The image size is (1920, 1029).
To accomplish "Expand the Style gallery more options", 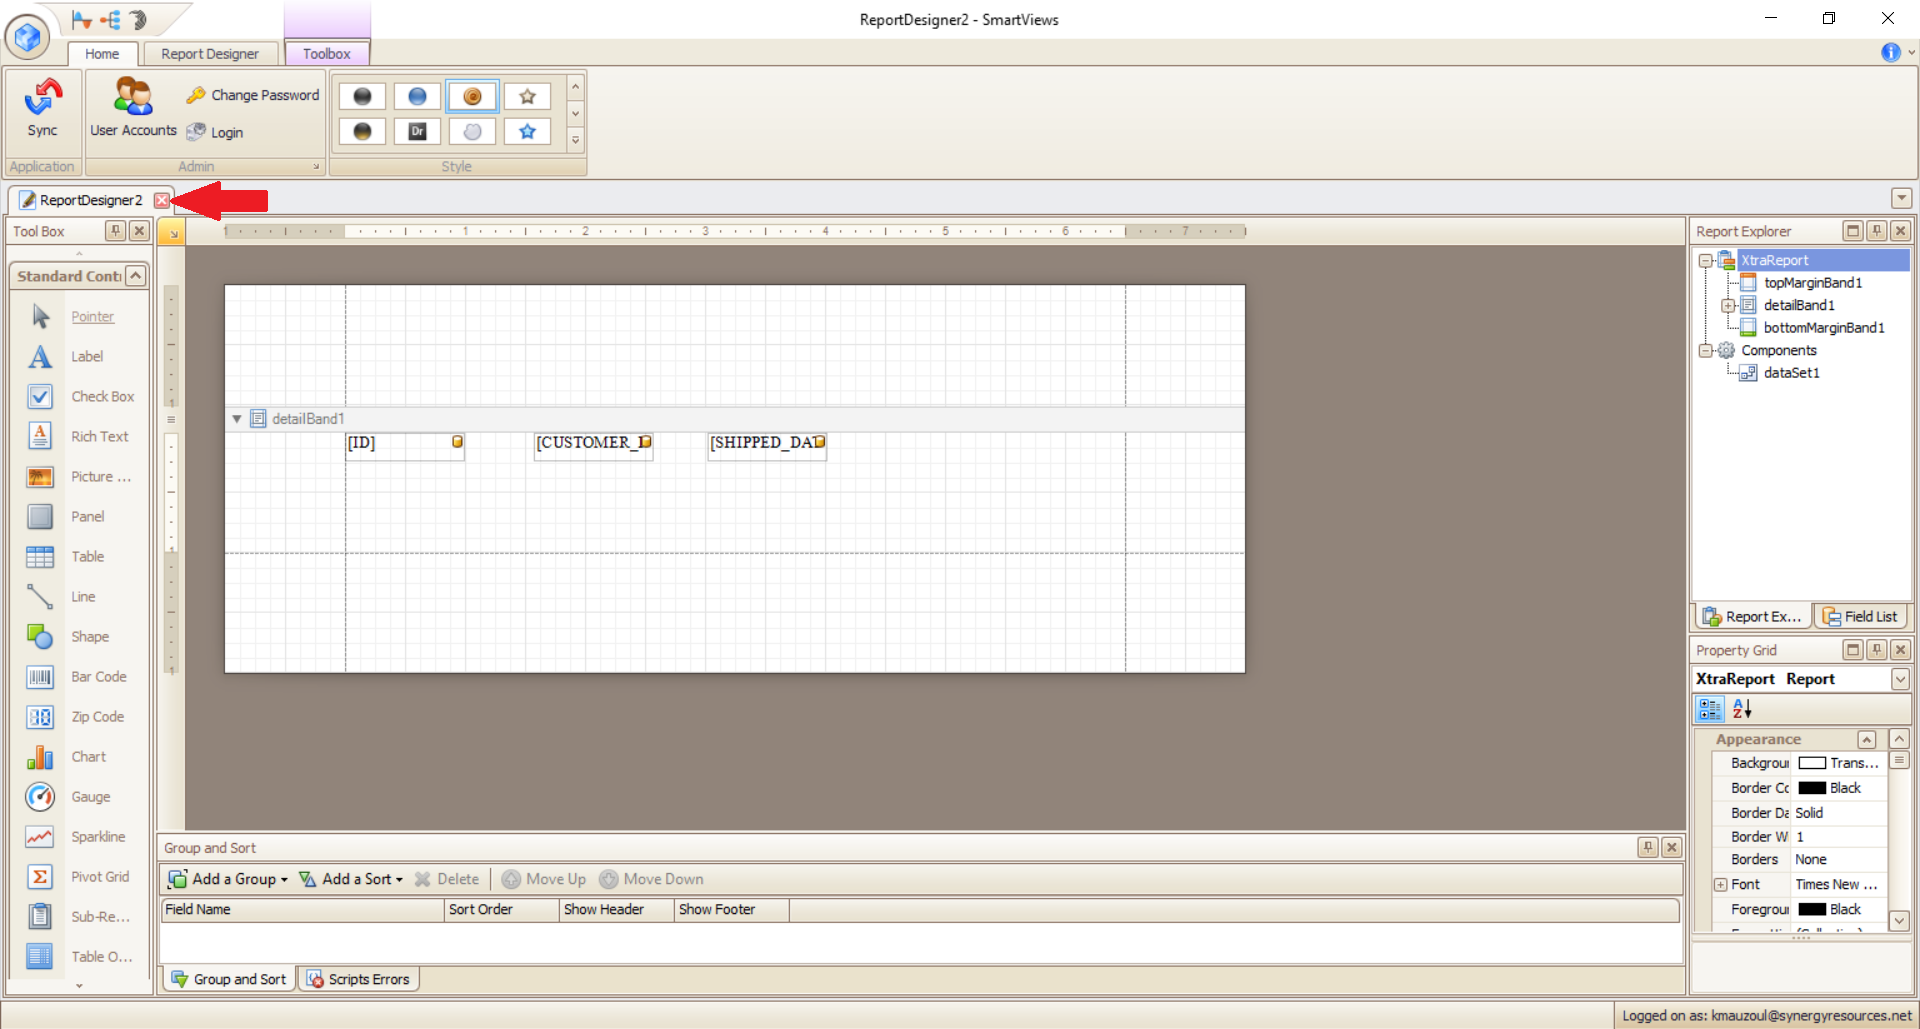I will pos(575,141).
